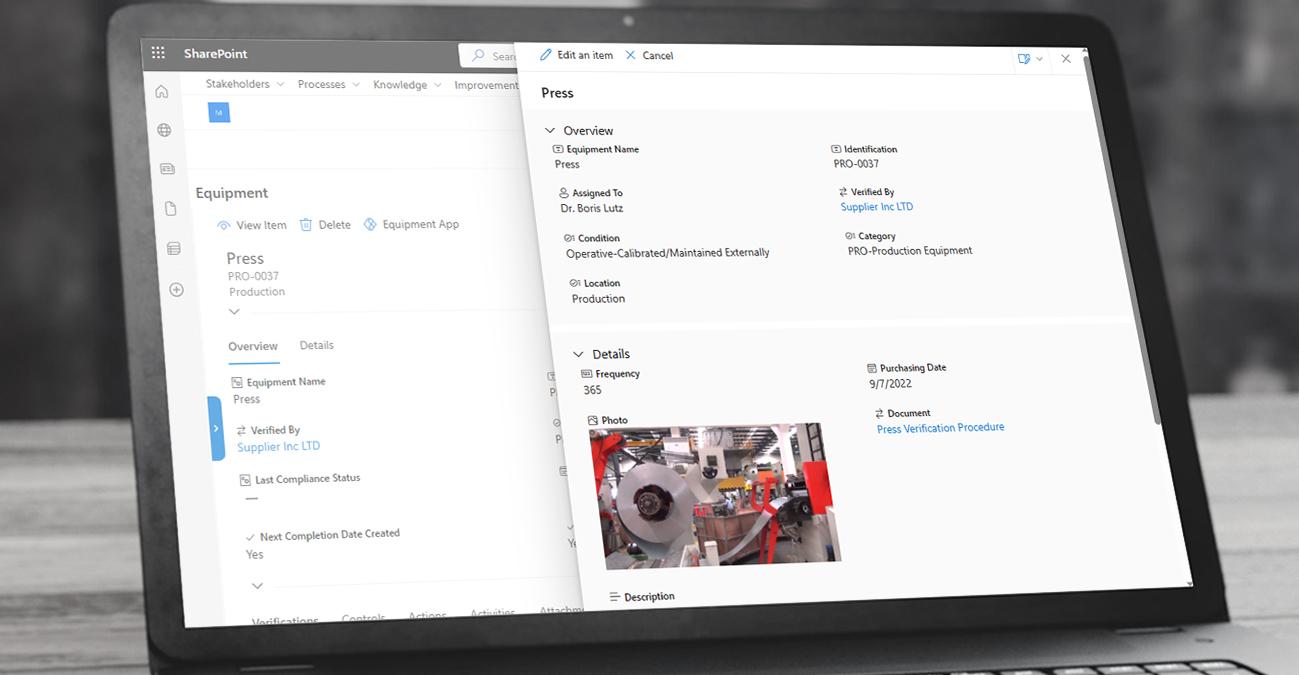Click the Cancel X icon

pos(630,55)
